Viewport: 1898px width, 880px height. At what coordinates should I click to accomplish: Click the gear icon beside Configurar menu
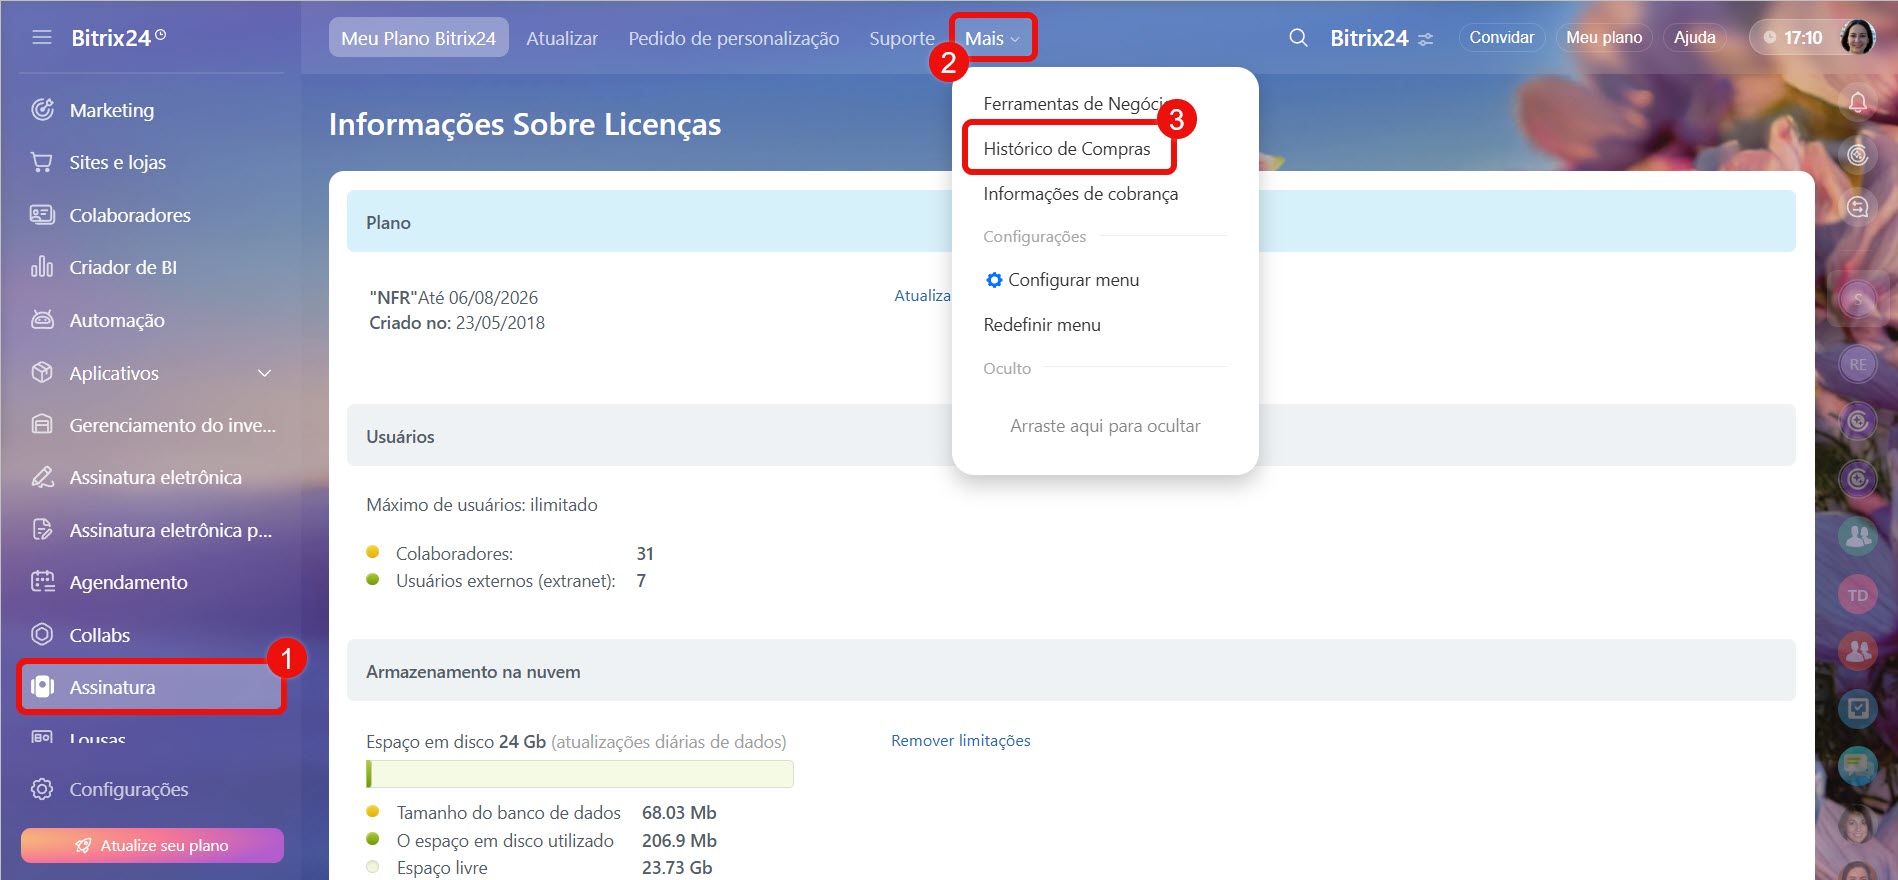pyautogui.click(x=994, y=280)
